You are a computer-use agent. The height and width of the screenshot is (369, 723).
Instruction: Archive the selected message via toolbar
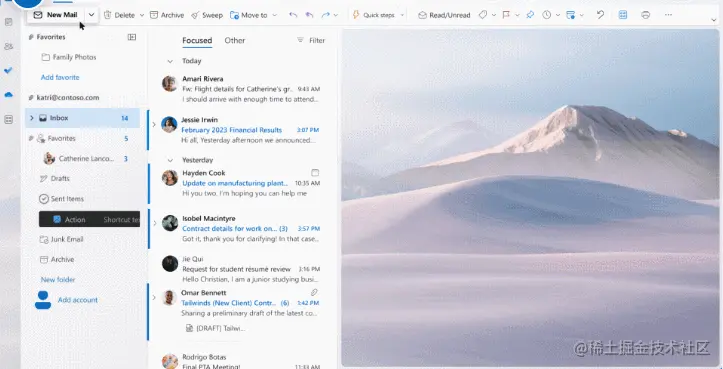click(x=167, y=15)
